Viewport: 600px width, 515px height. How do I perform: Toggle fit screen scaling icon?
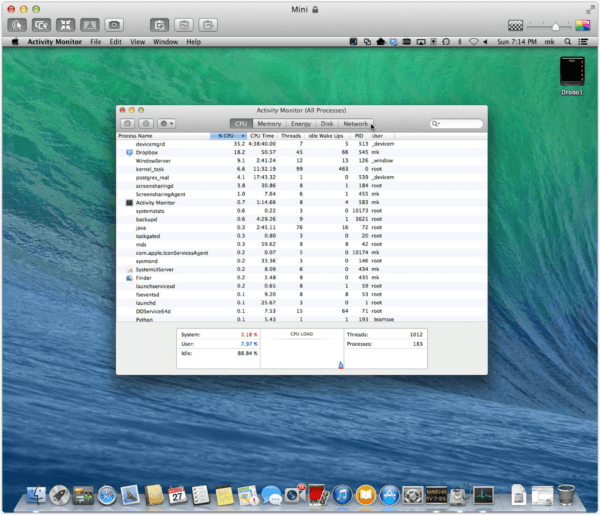[x=65, y=25]
